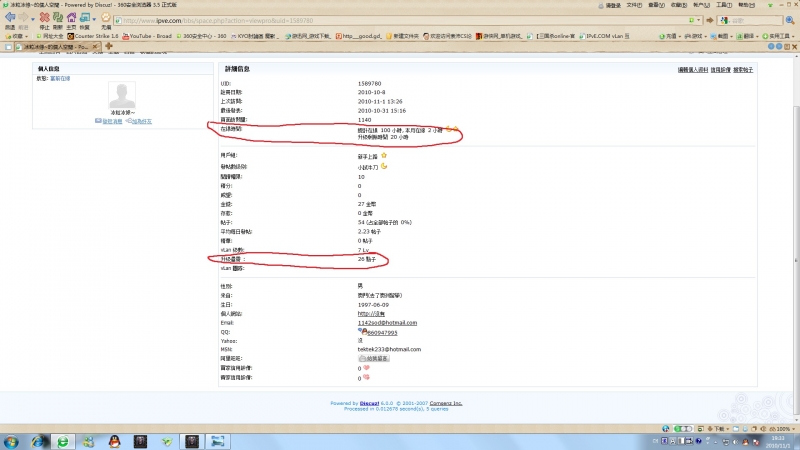800x450 pixels.
Task: Click the user avatar thumbnail
Action: click(x=122, y=95)
